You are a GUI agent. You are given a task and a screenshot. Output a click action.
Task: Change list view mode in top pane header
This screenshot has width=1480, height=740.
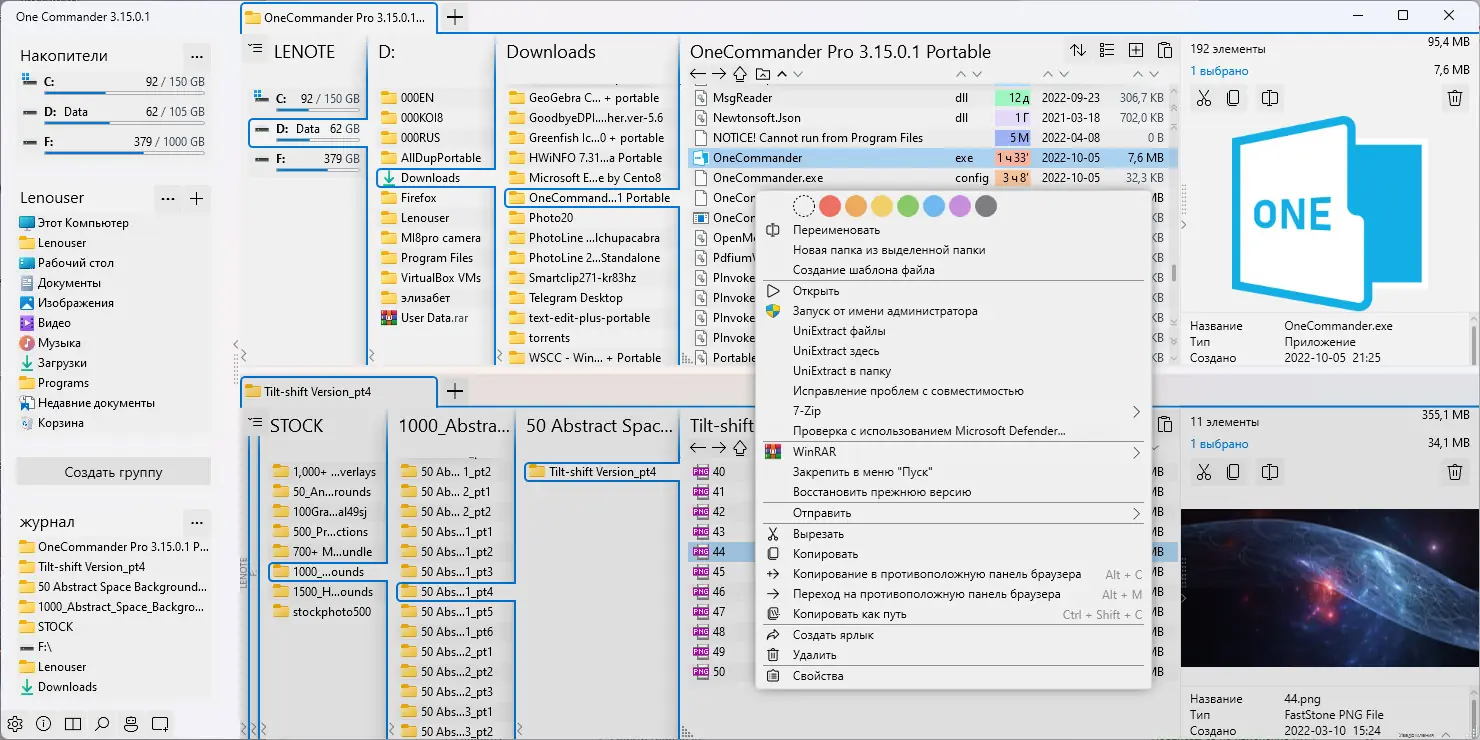click(x=1107, y=51)
